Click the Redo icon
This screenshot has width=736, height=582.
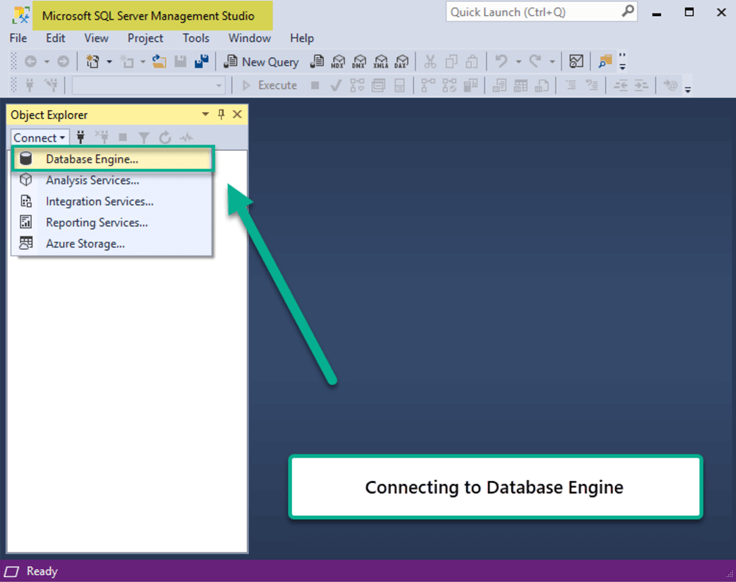(x=535, y=61)
